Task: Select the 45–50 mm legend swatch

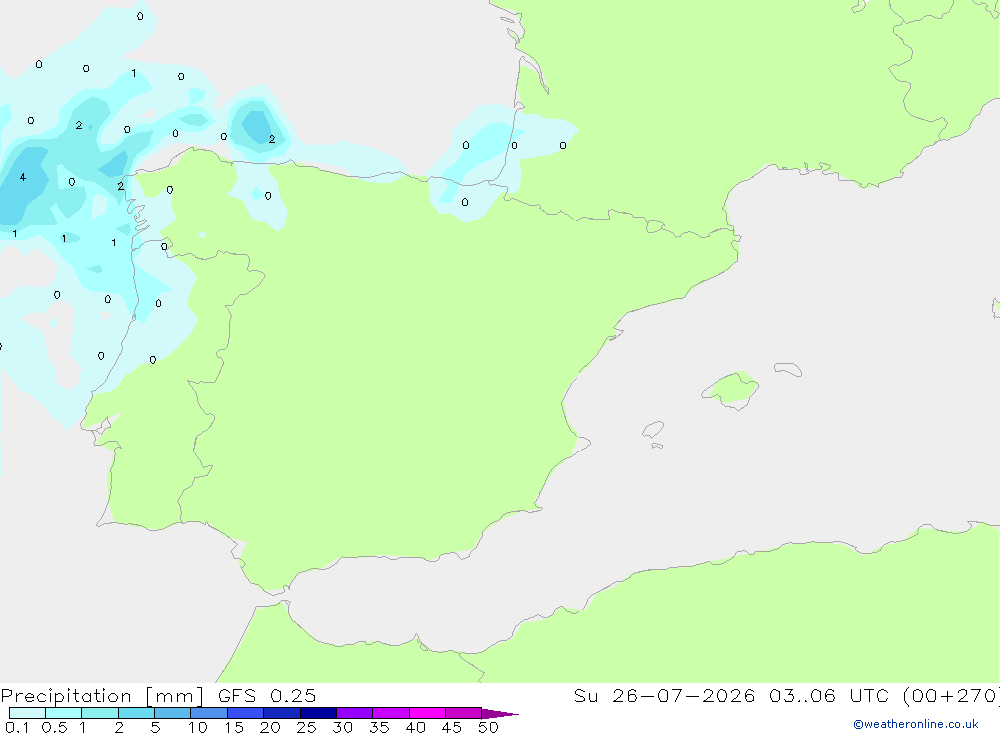Action: pyautogui.click(x=464, y=713)
